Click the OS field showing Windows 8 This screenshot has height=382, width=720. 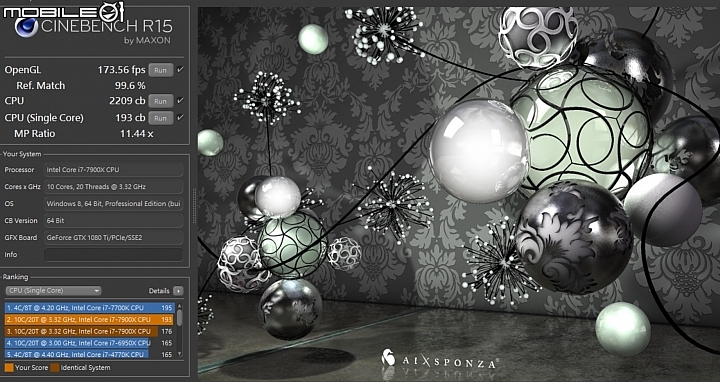tap(113, 203)
